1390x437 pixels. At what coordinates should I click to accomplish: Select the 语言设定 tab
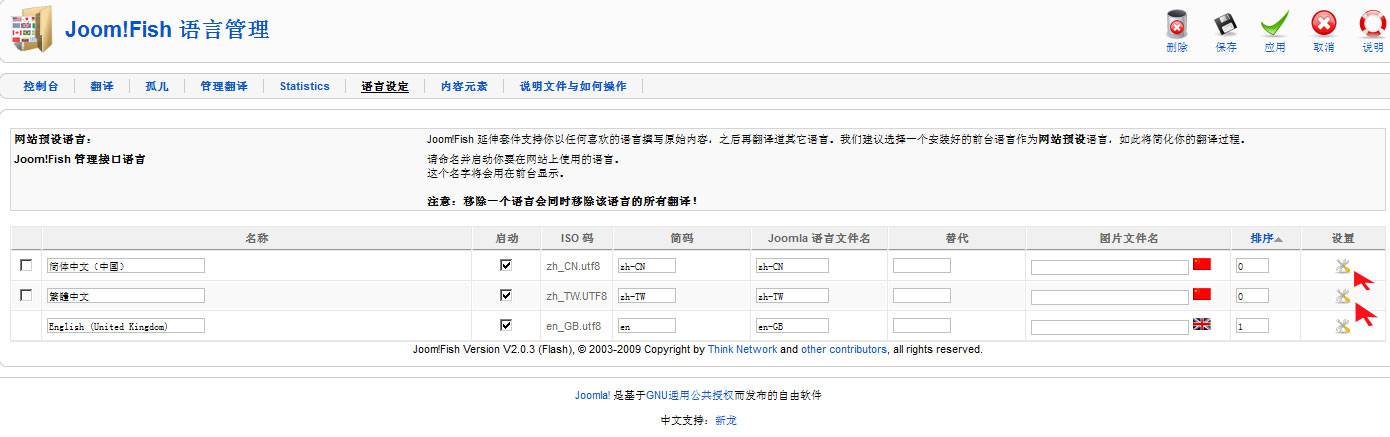click(x=385, y=86)
